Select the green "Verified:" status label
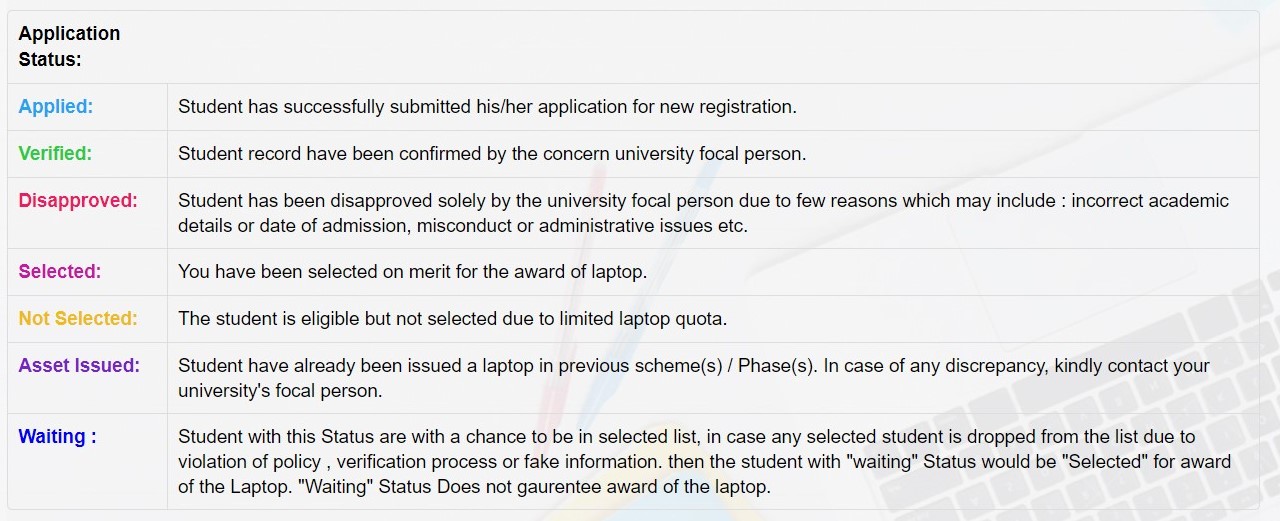 [55, 154]
